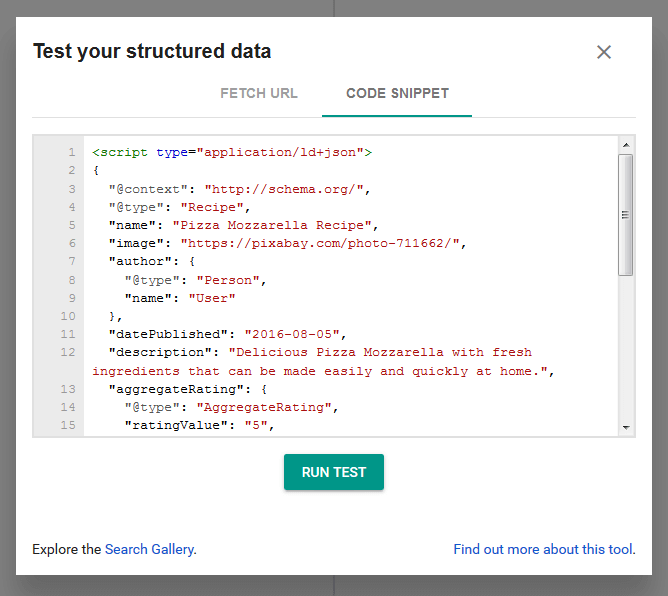Switch to the FETCH URL tab
The height and width of the screenshot is (596, 668).
click(x=259, y=93)
